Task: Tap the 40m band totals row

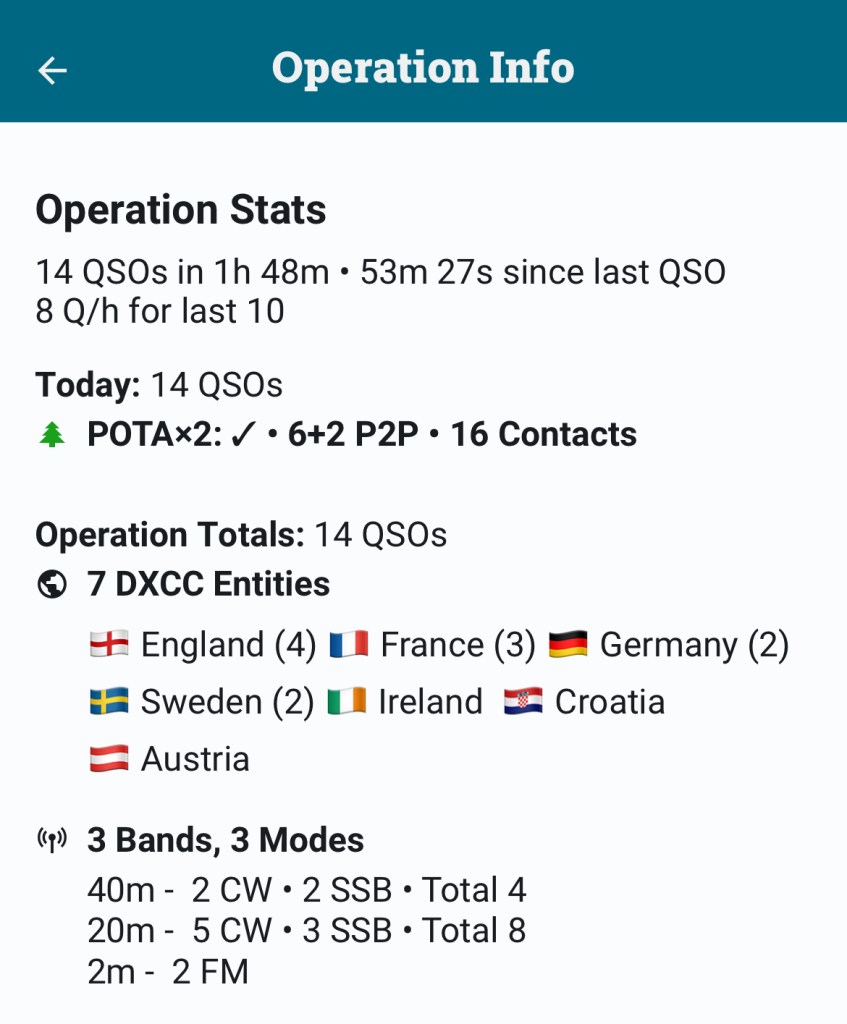Action: (306, 890)
